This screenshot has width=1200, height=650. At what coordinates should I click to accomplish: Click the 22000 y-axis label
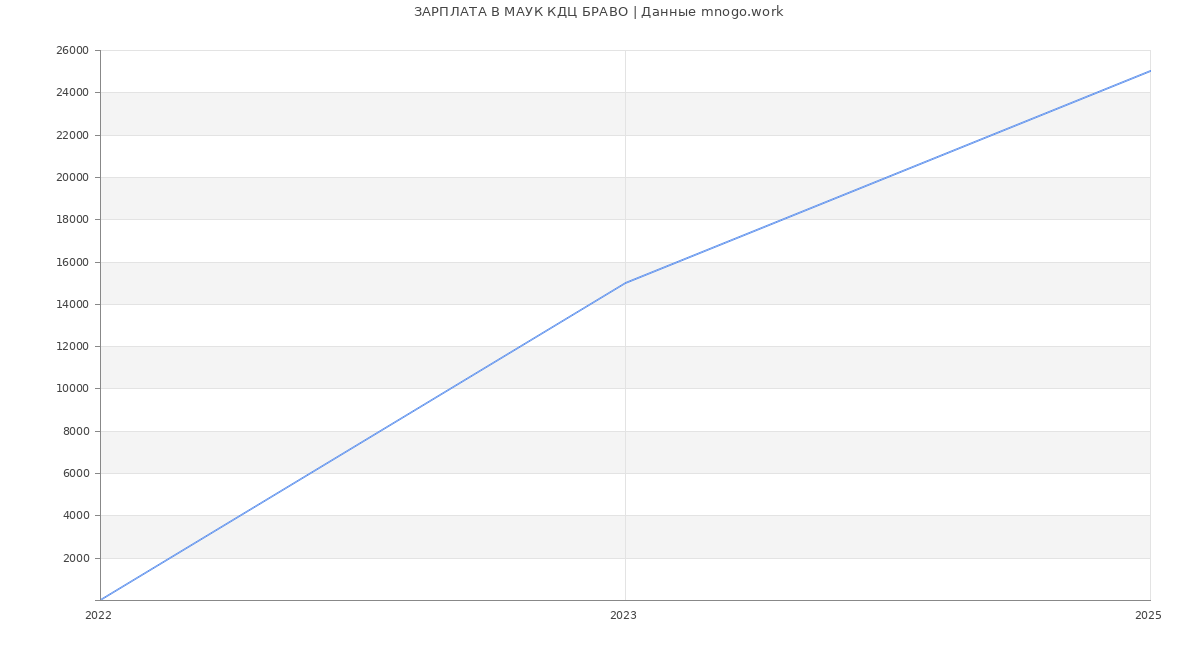pyautogui.click(x=72, y=135)
